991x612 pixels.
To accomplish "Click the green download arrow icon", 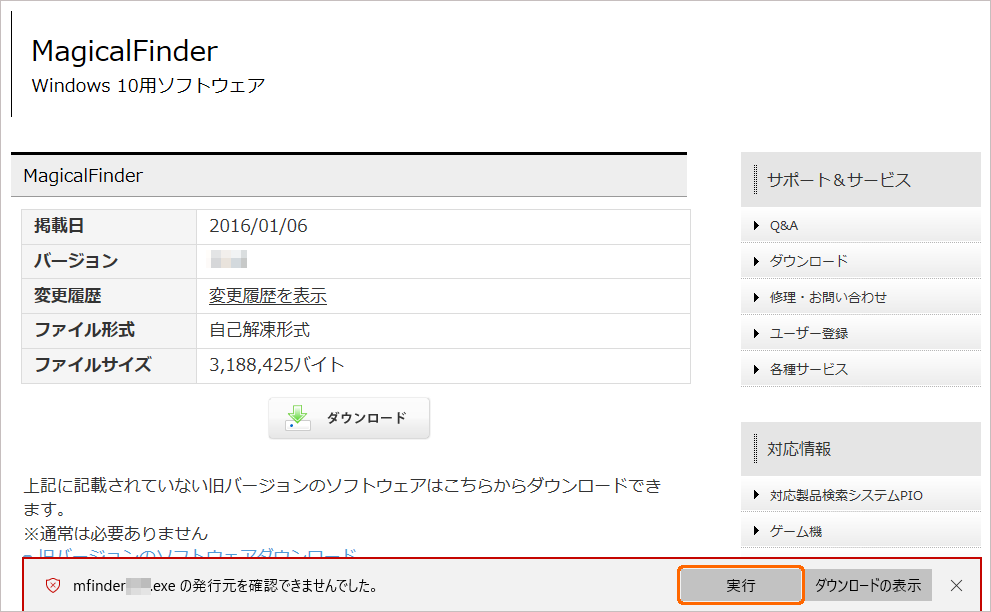I will pos(298,418).
